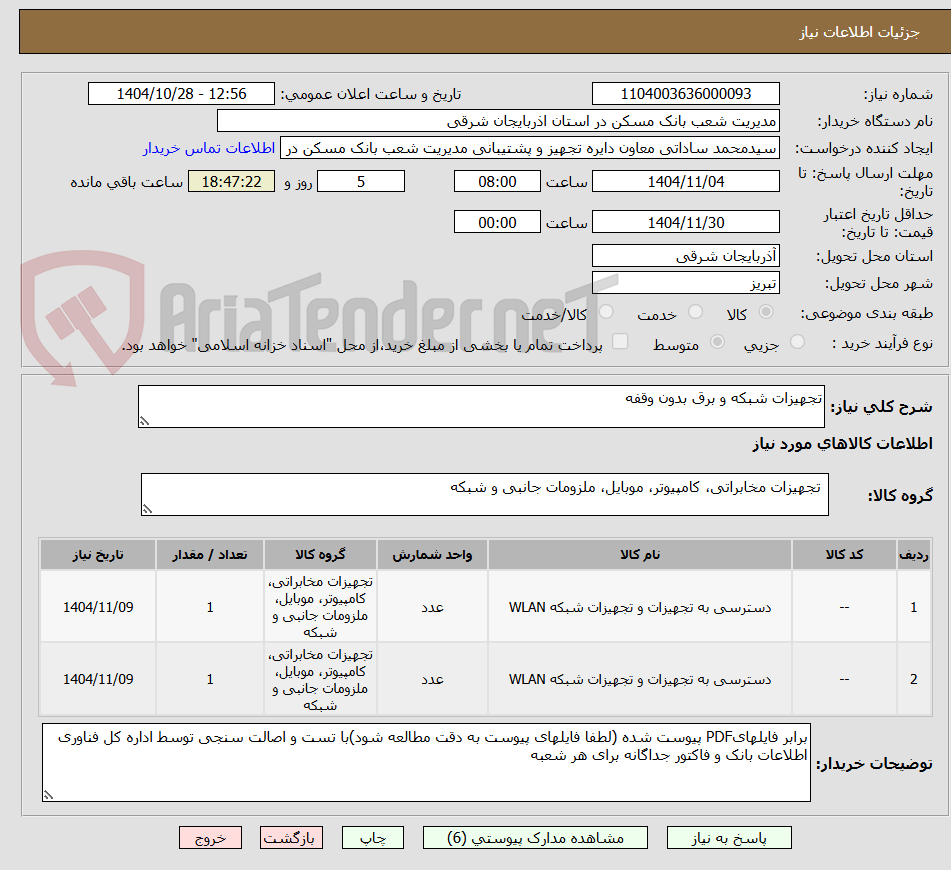
Task: Select the متوسط purchase type radio
Action: click(717, 342)
